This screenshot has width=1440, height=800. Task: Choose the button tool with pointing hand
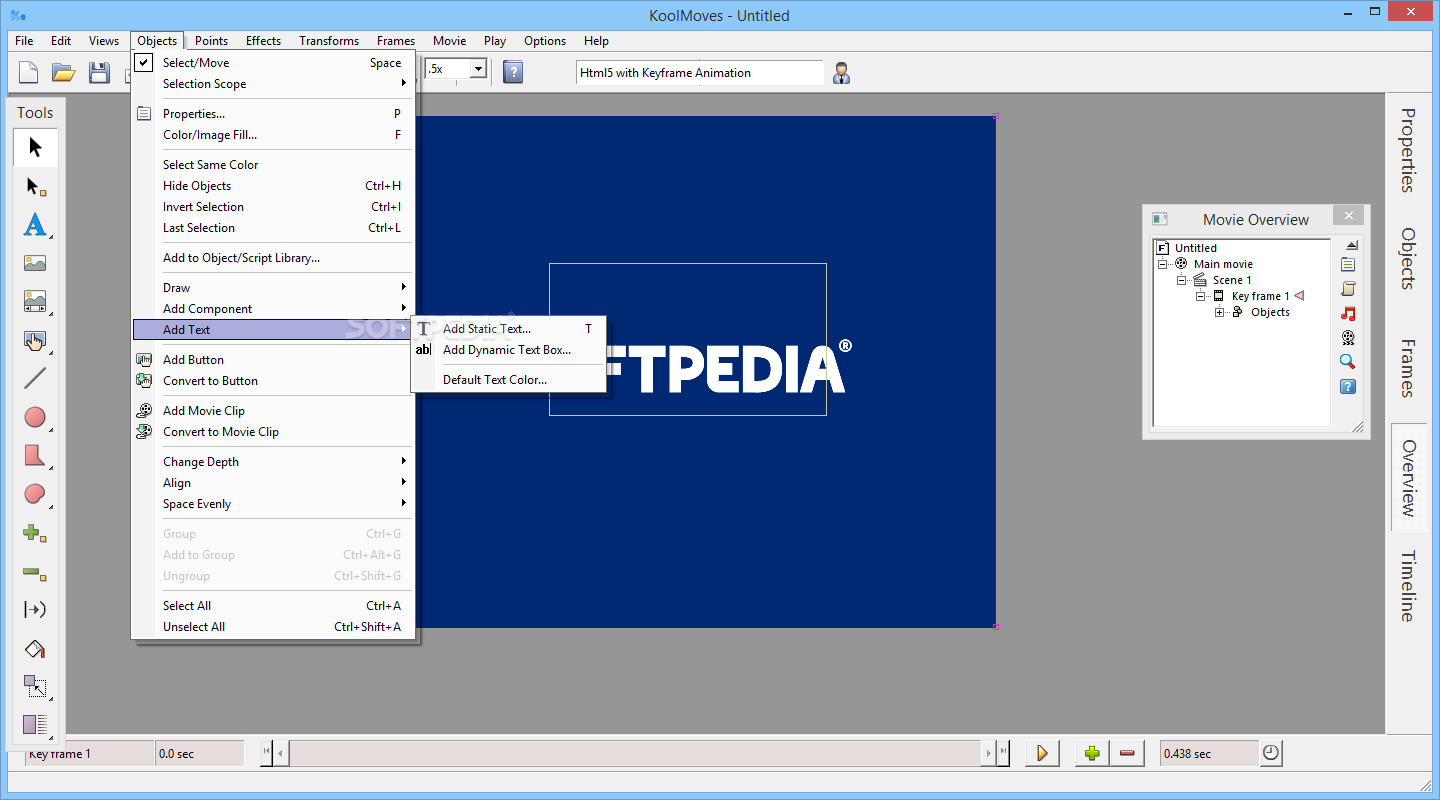[35, 341]
